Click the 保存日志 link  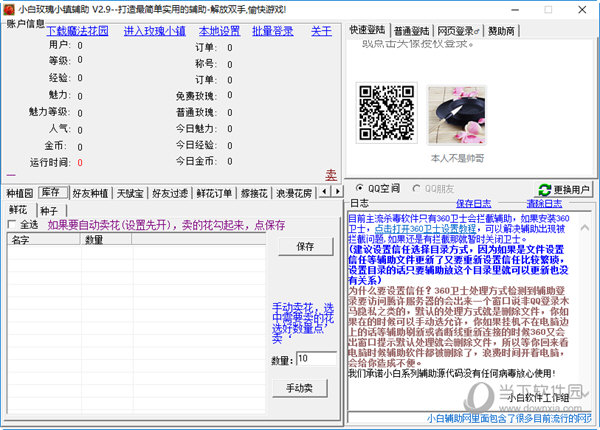tap(473, 204)
